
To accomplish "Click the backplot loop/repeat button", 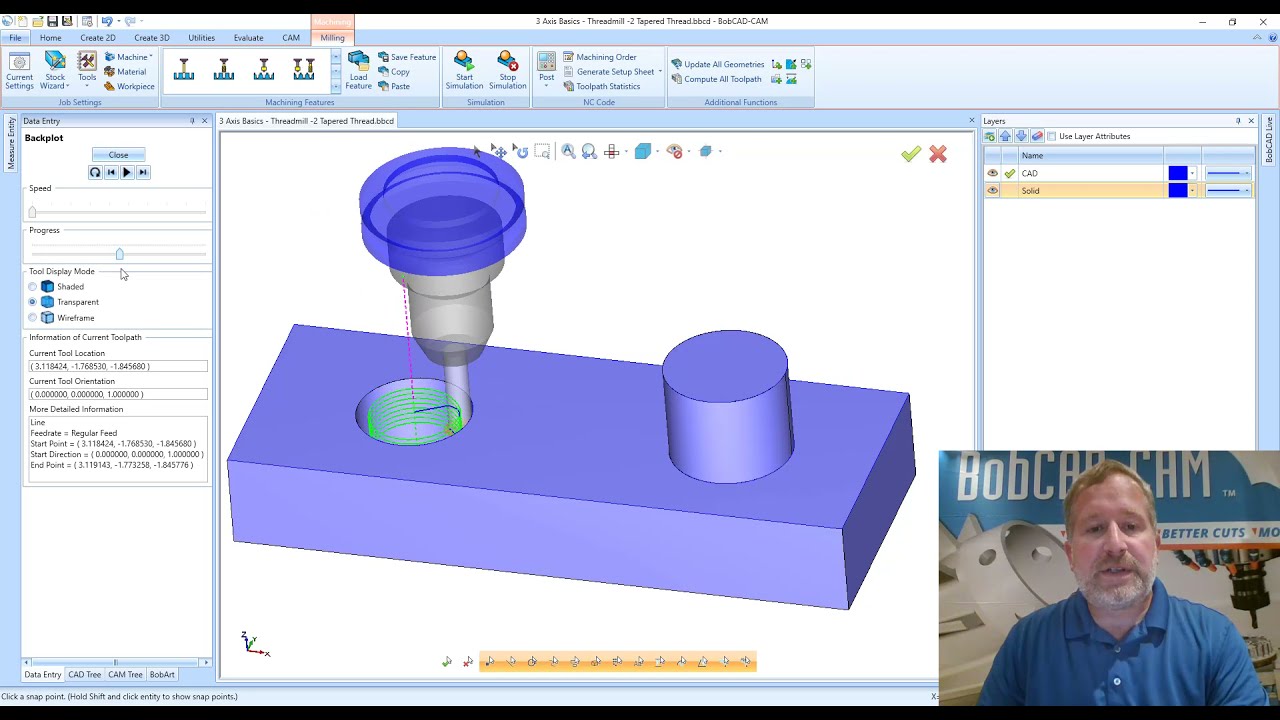I will click(x=95, y=172).
